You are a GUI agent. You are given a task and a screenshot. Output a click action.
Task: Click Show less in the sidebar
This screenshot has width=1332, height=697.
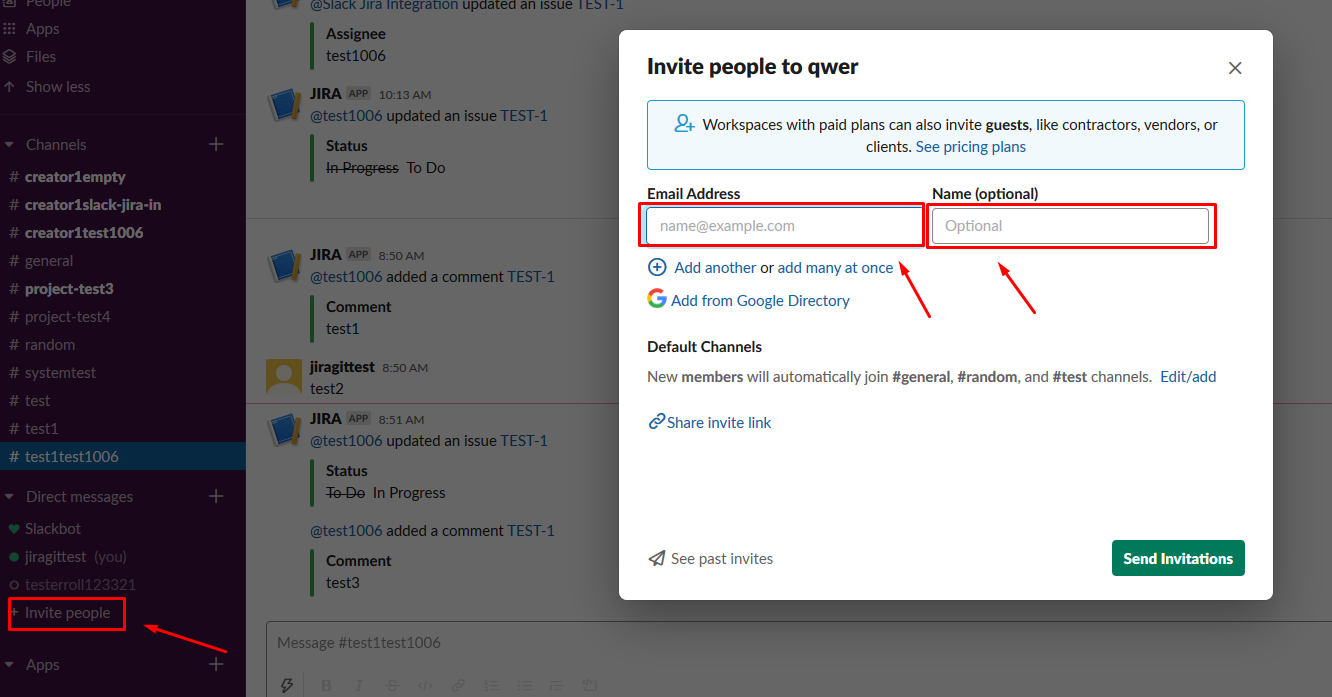[58, 87]
